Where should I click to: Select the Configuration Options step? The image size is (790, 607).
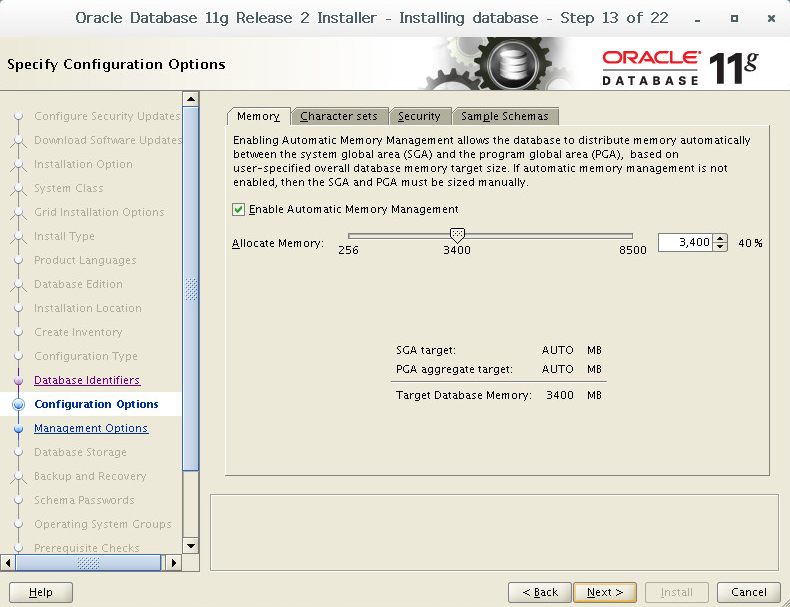tap(96, 404)
